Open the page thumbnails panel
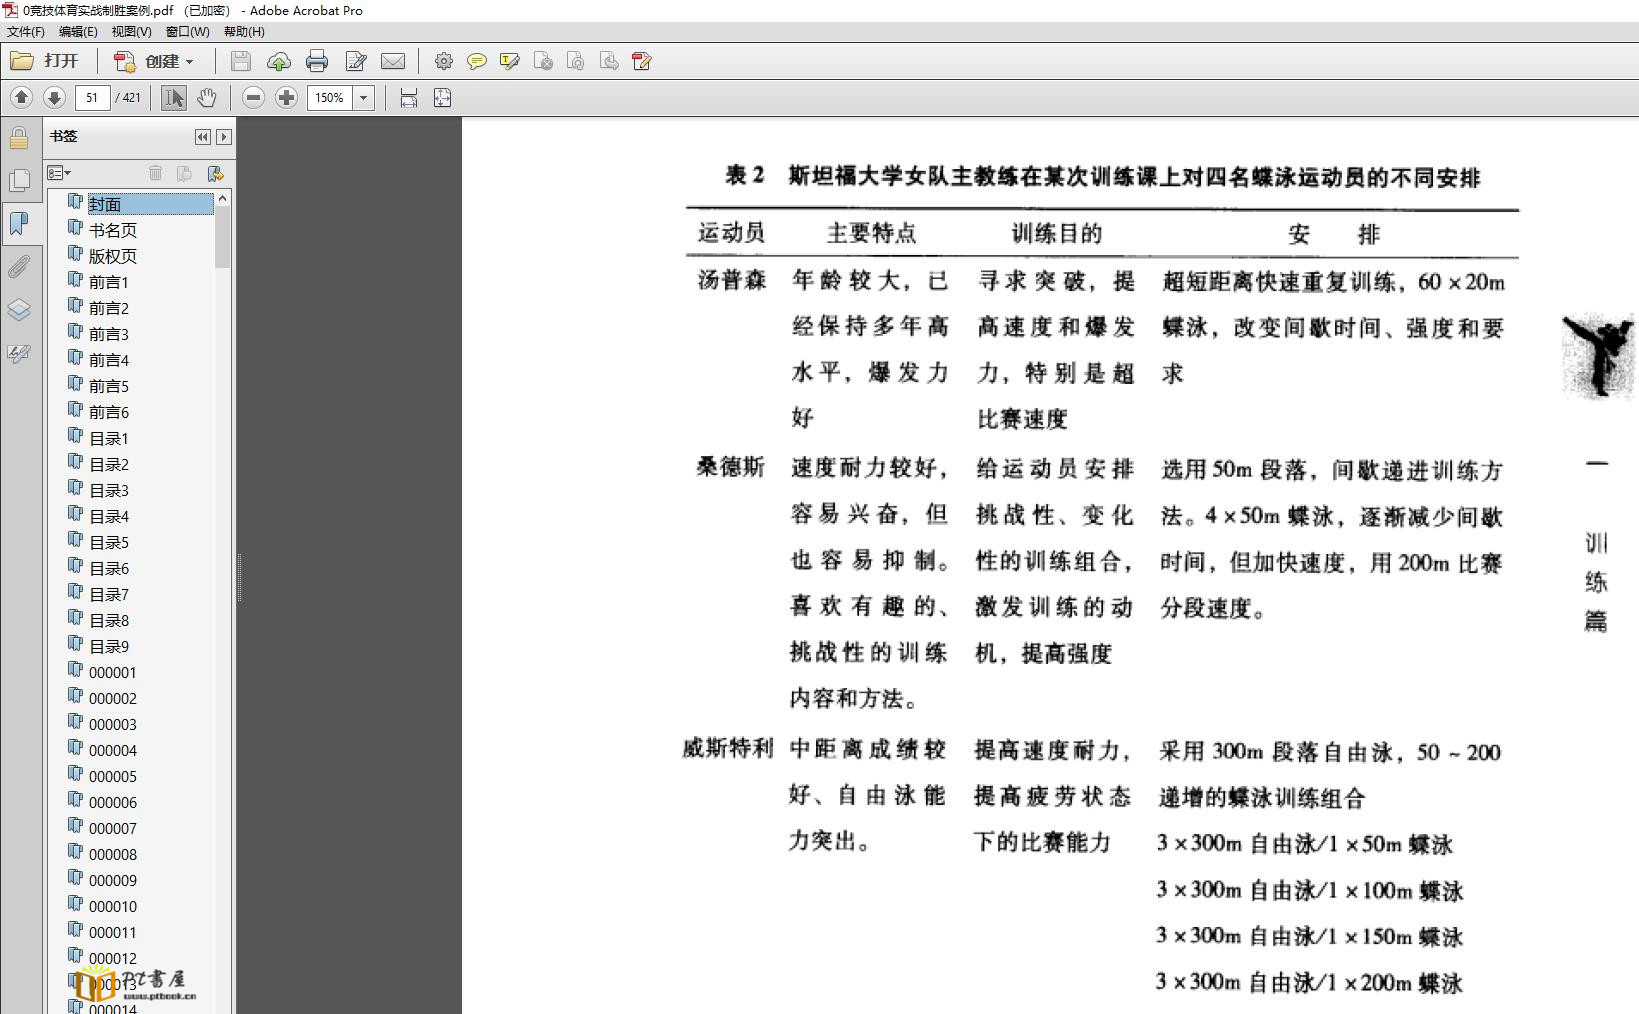The image size is (1639, 1014). point(19,180)
